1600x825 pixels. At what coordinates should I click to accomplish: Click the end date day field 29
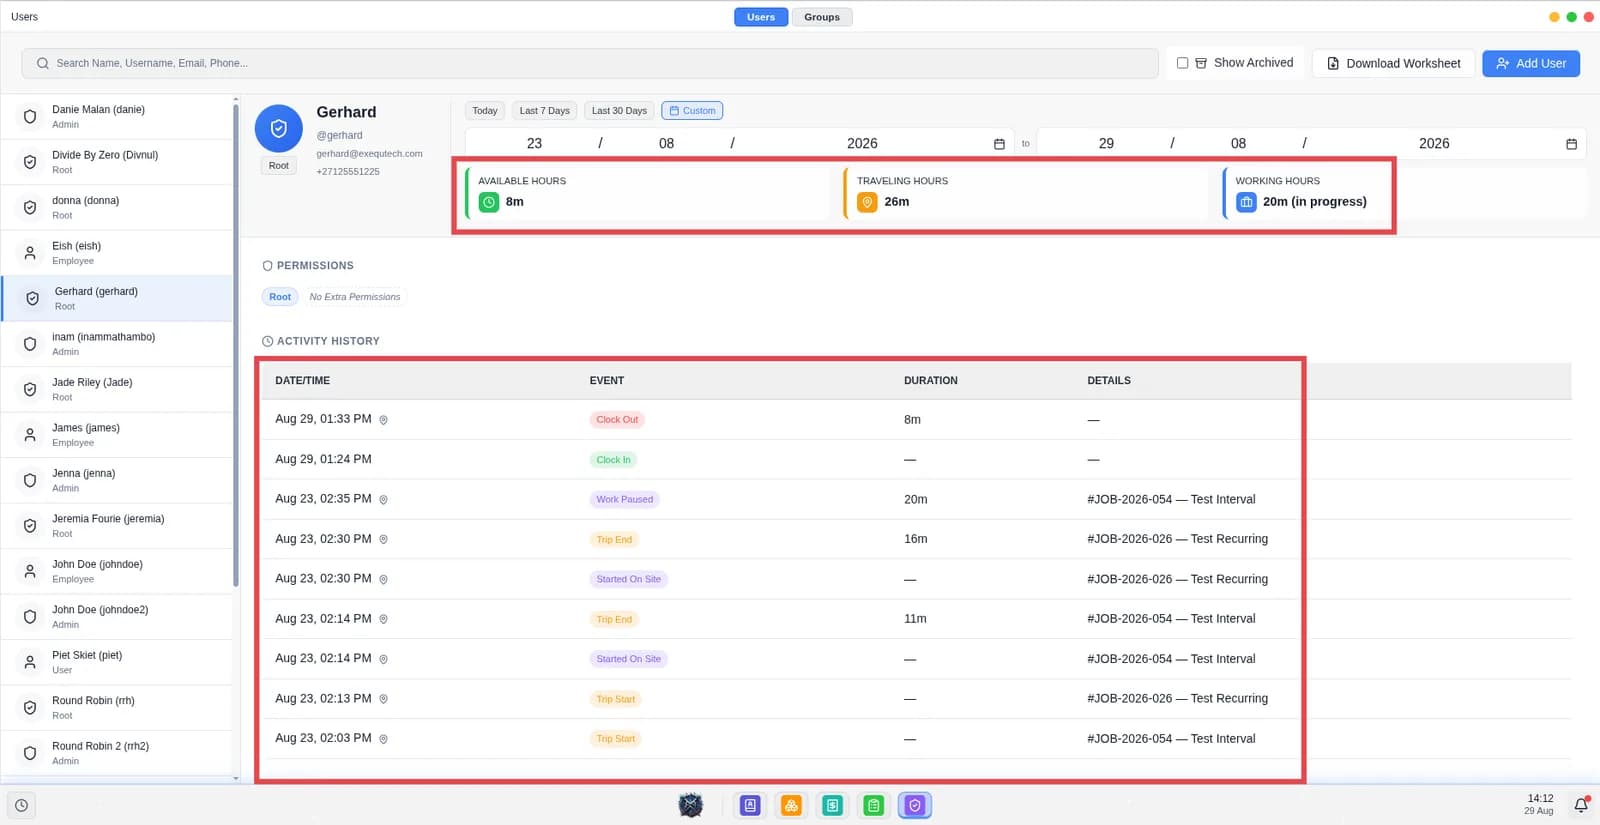tap(1106, 144)
